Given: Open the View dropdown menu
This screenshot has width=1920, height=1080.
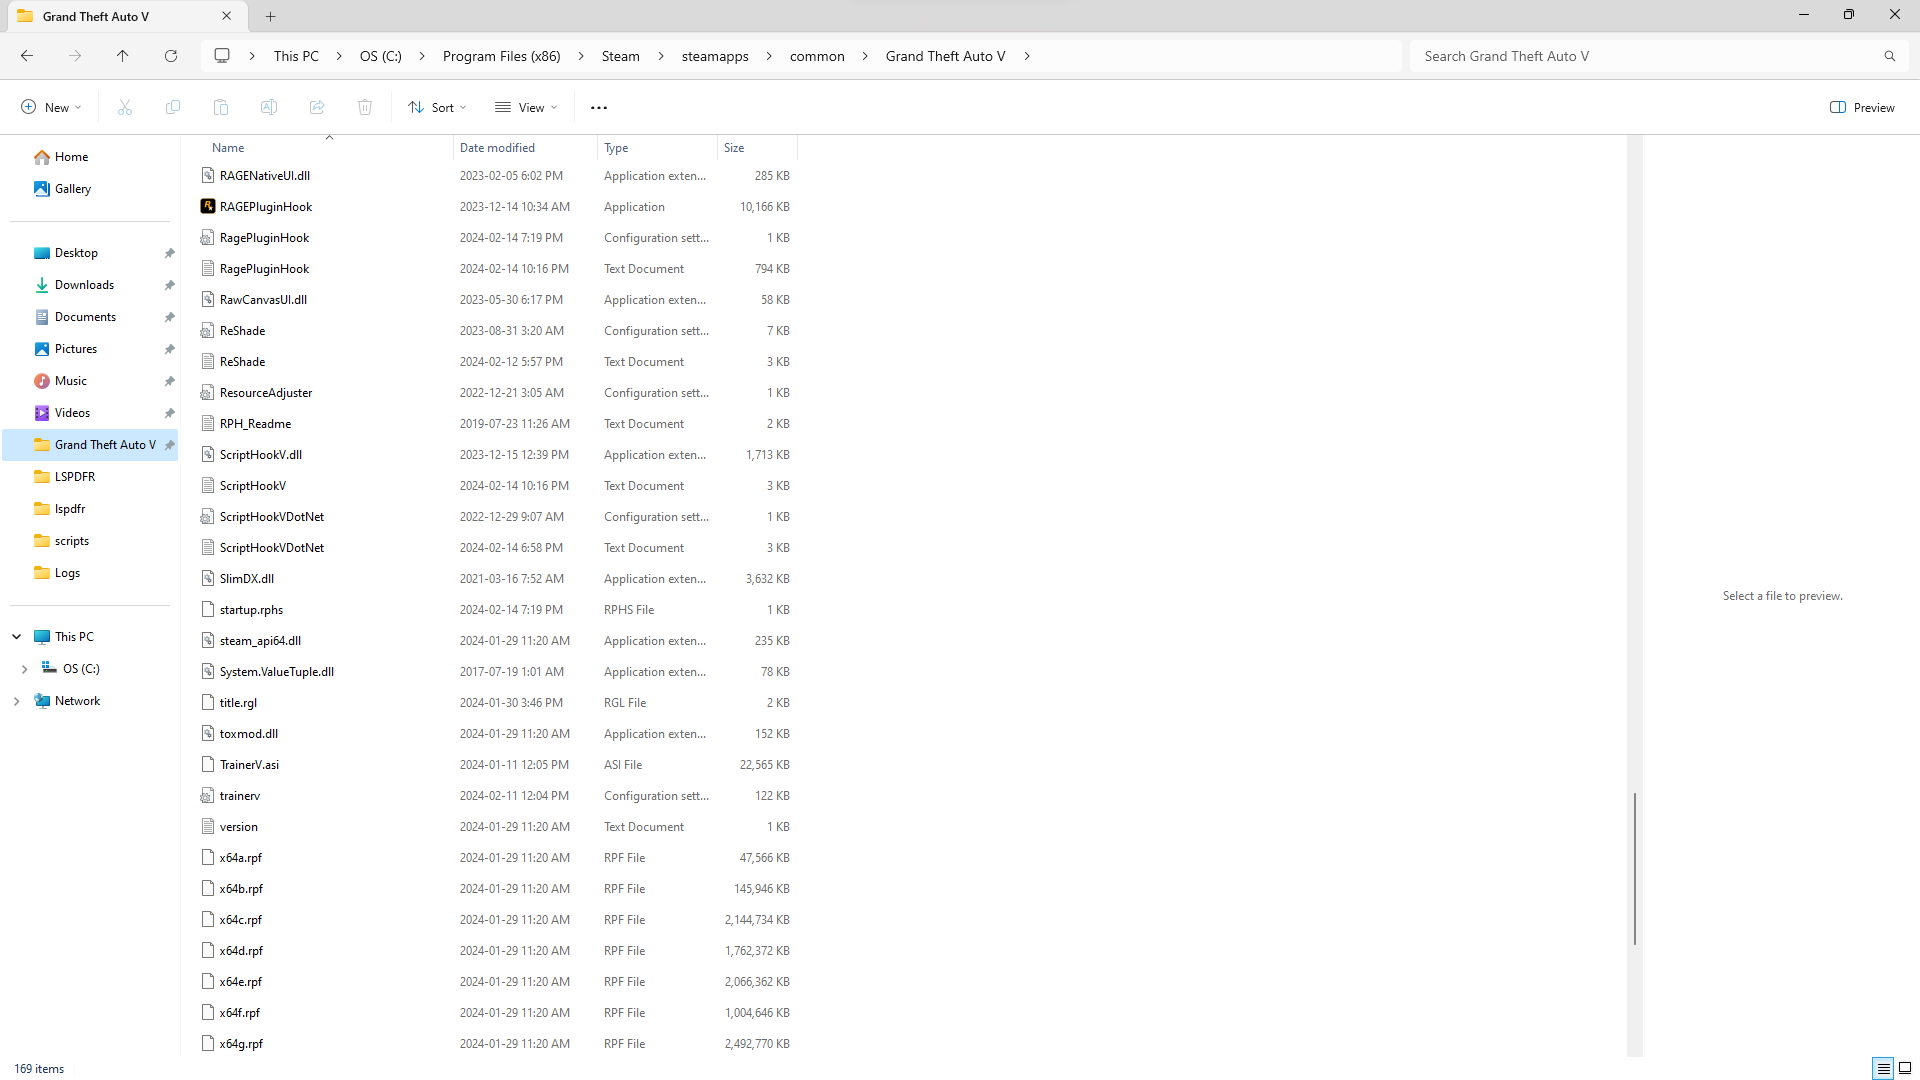Looking at the screenshot, I should coord(526,107).
